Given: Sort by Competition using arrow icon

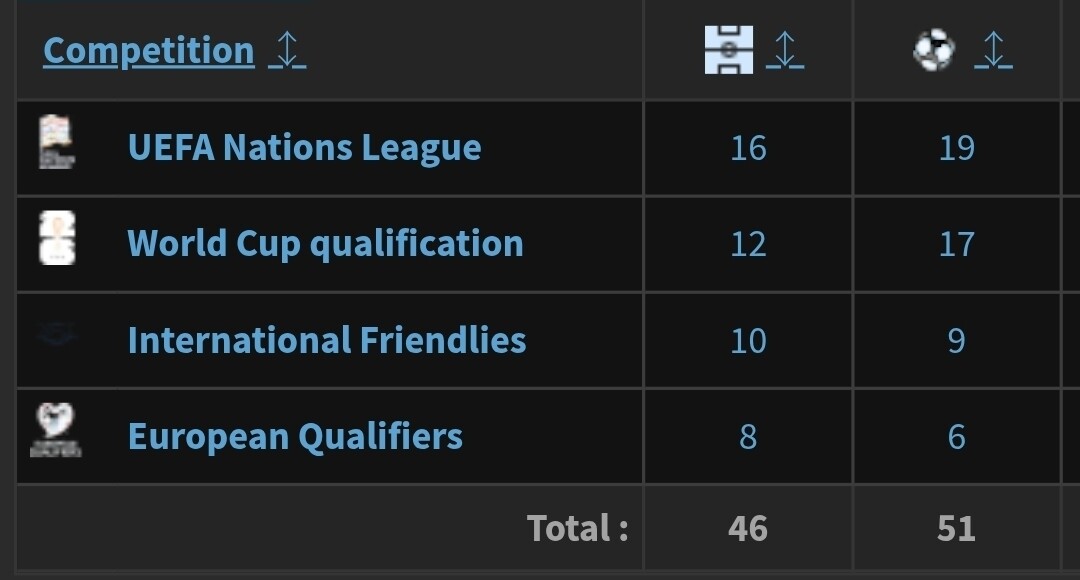Looking at the screenshot, I should 287,50.
